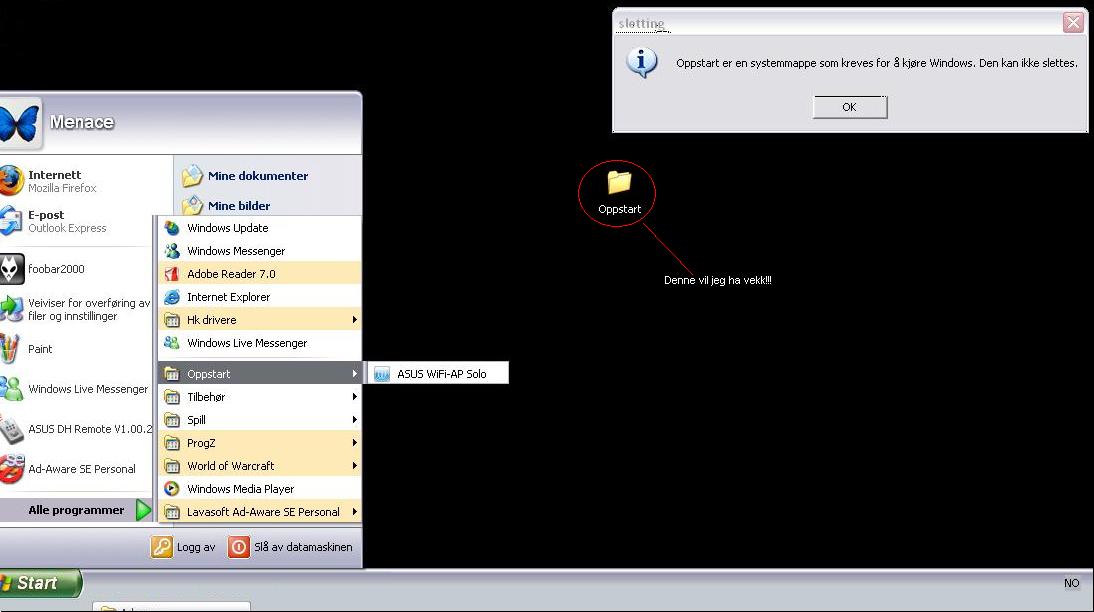
Task: Open foobar2000 from pinned list
Action: (77, 269)
